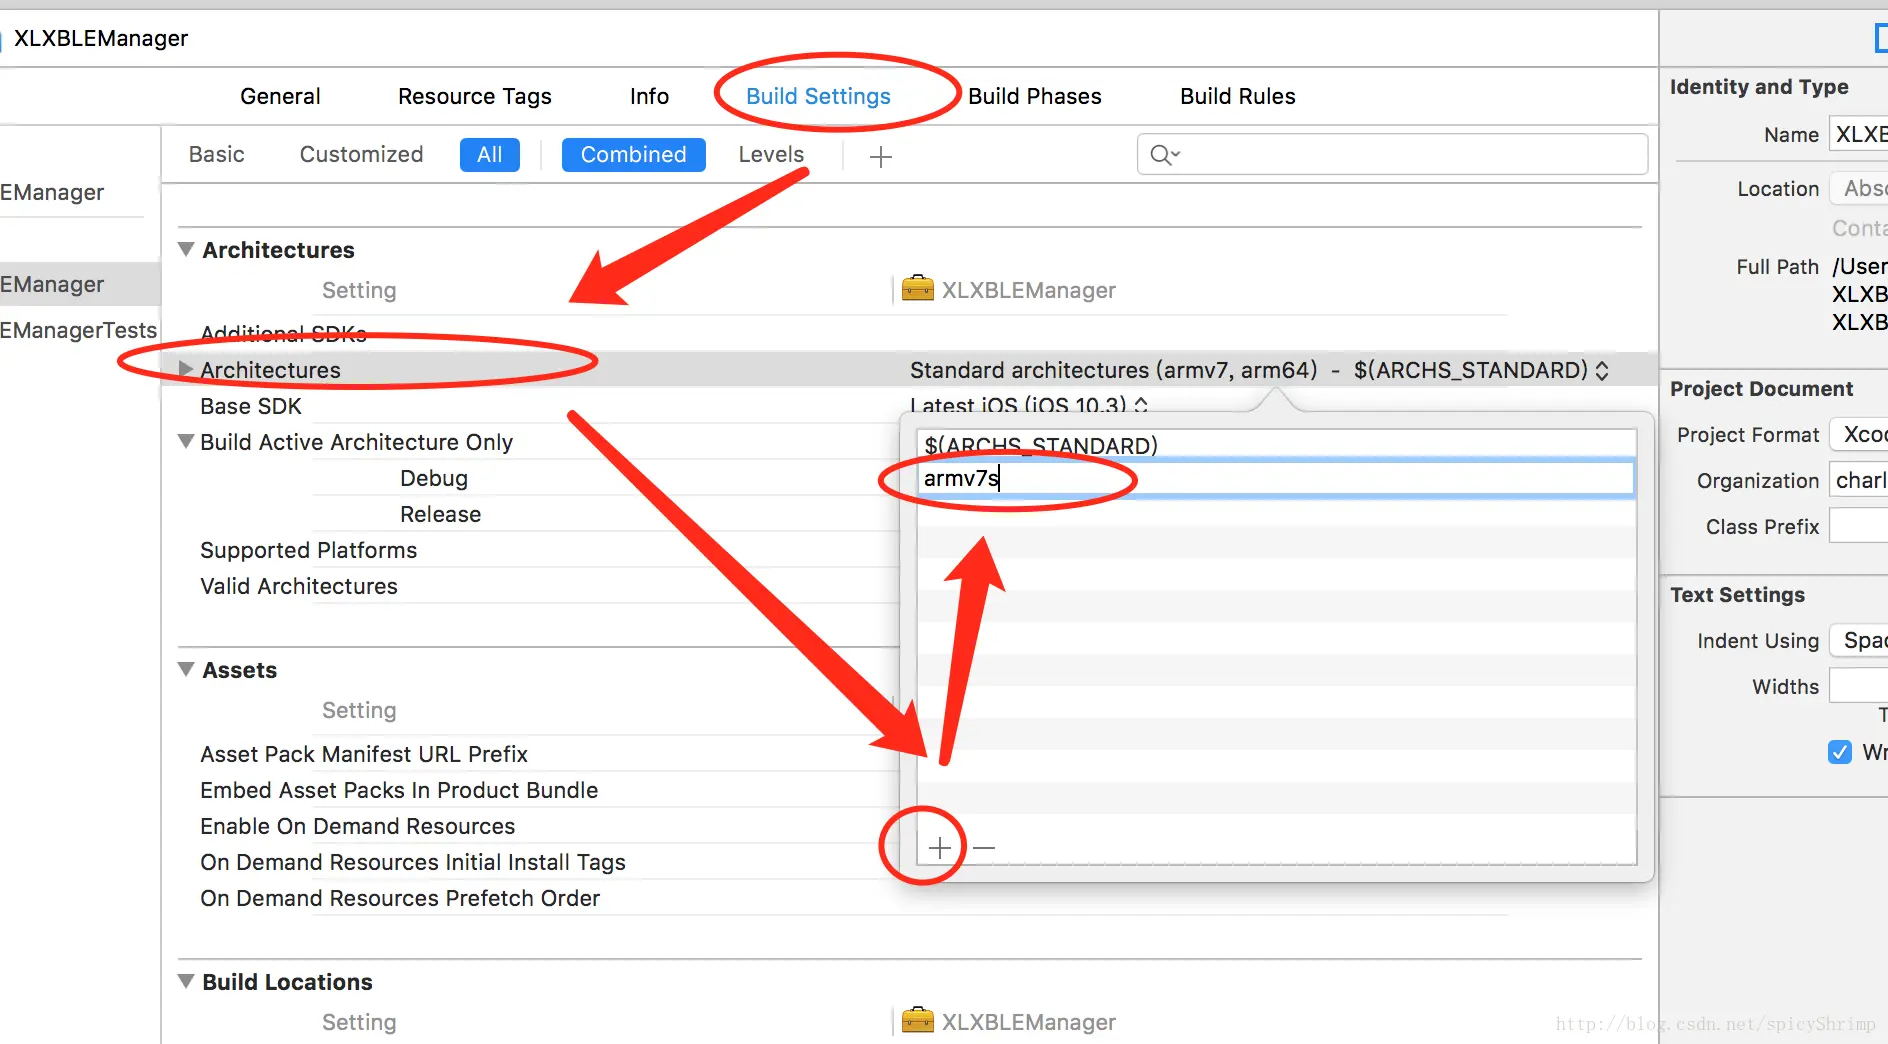1888x1044 pixels.
Task: Open Project Format dropdown
Action: coord(1859,434)
